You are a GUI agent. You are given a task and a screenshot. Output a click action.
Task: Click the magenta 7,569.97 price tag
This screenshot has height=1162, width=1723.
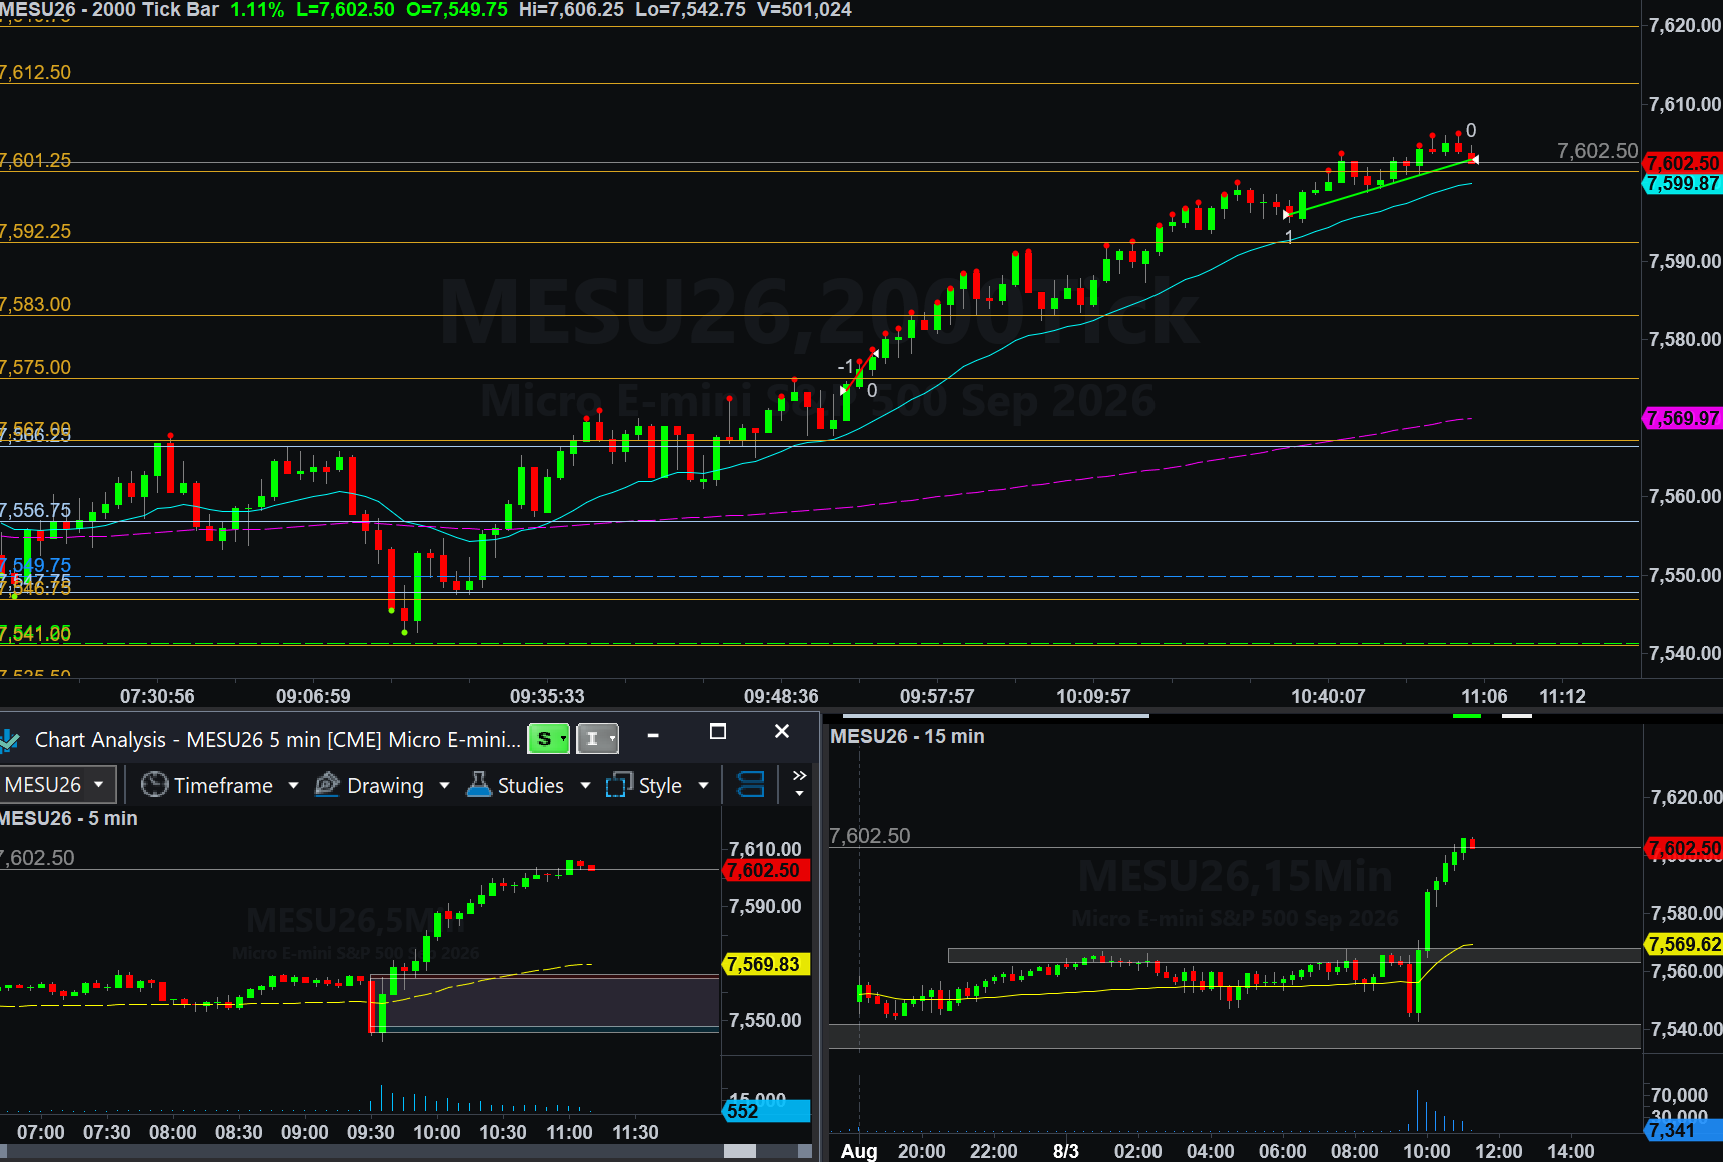(x=1683, y=418)
